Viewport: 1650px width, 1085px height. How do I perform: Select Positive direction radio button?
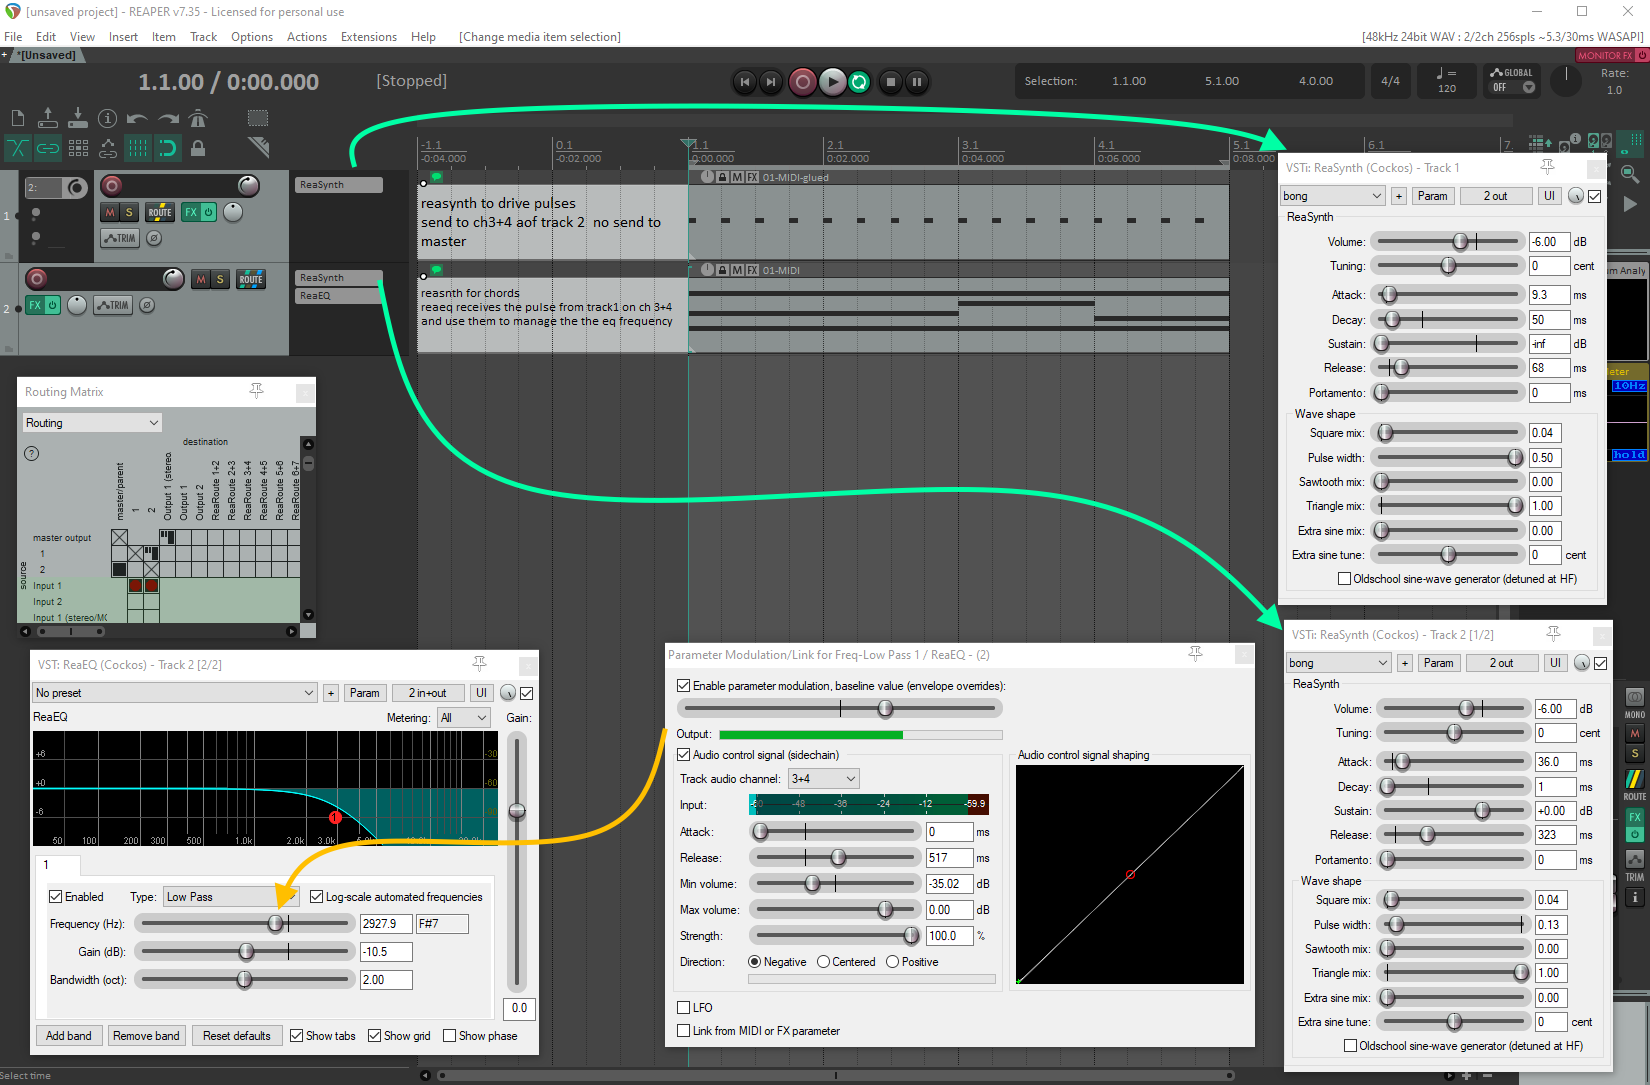(x=893, y=962)
